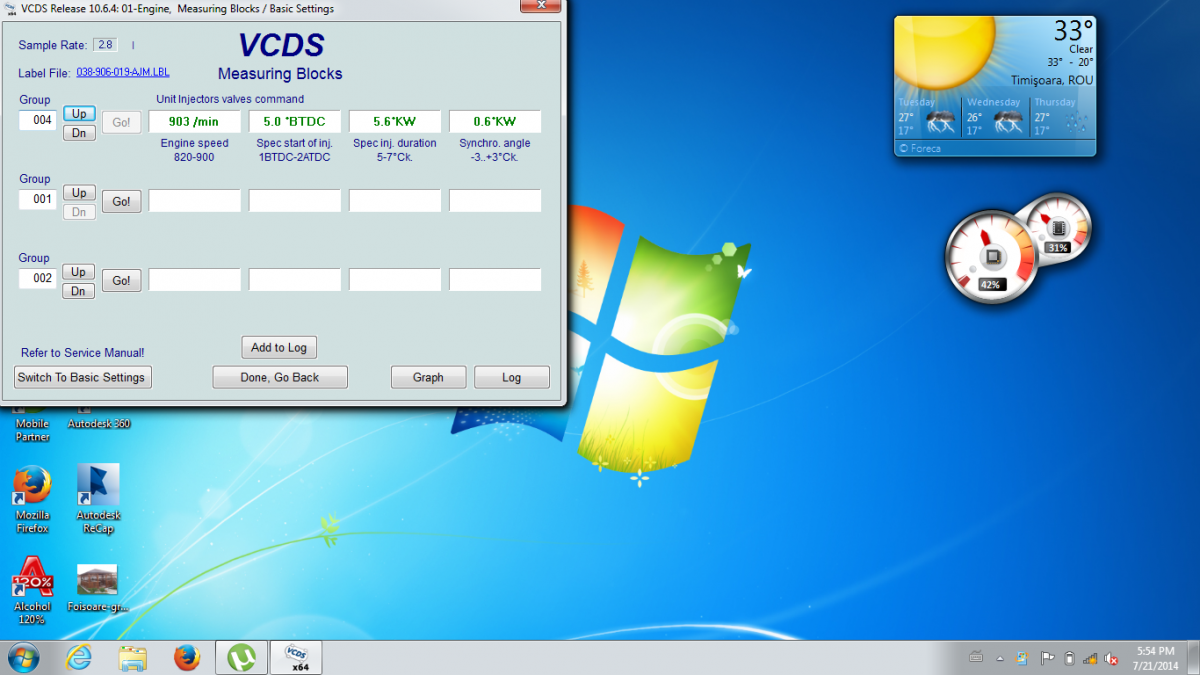Open the Start menu orb

23,657
